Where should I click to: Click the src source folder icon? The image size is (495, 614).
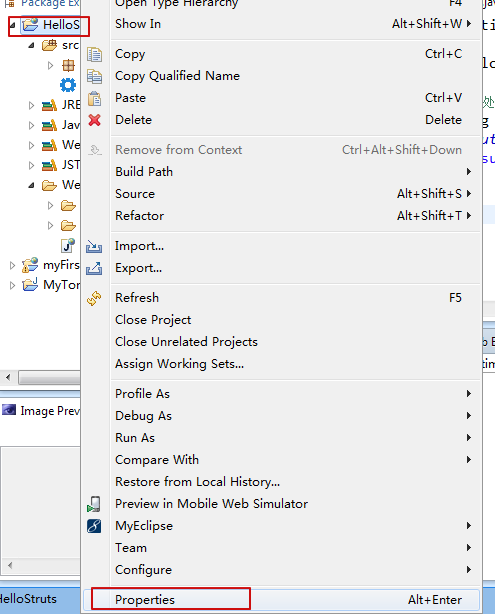coord(49,45)
